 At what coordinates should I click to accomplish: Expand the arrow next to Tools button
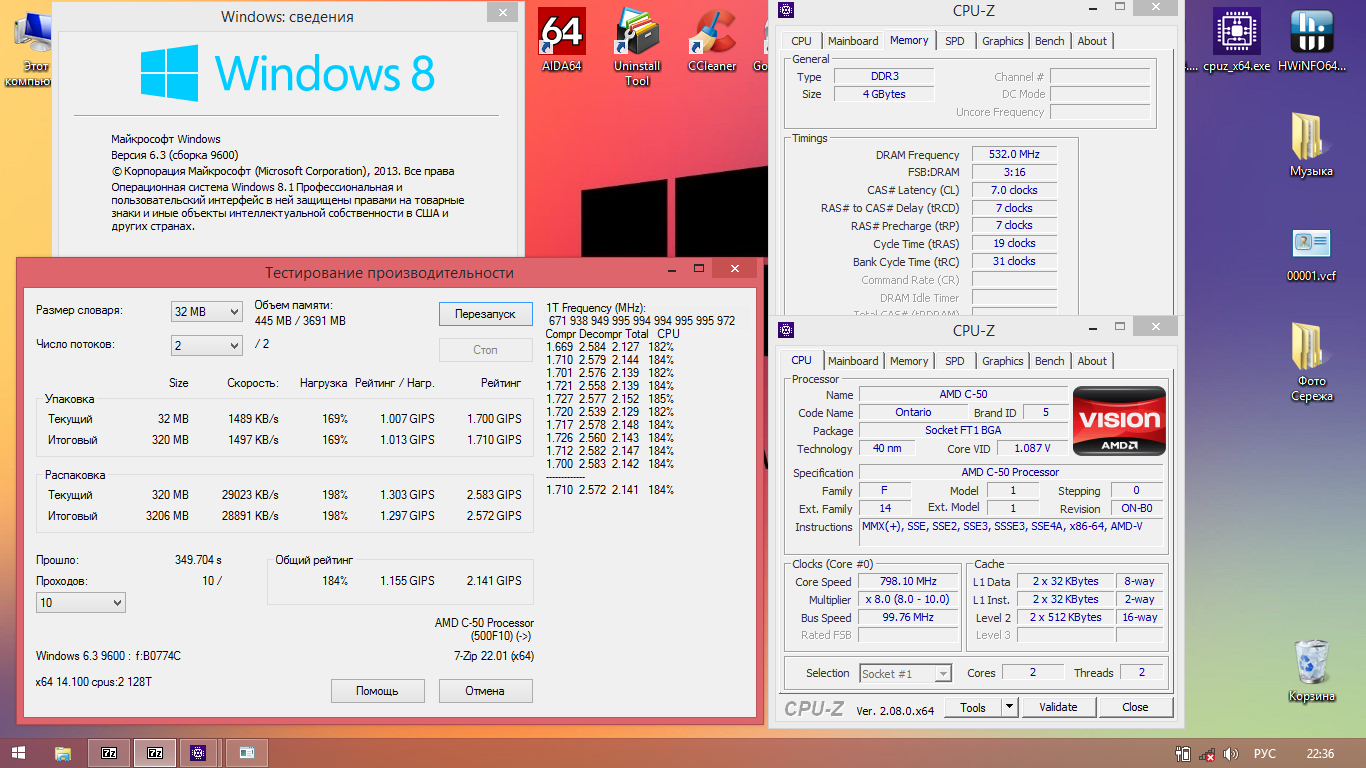coord(1009,707)
